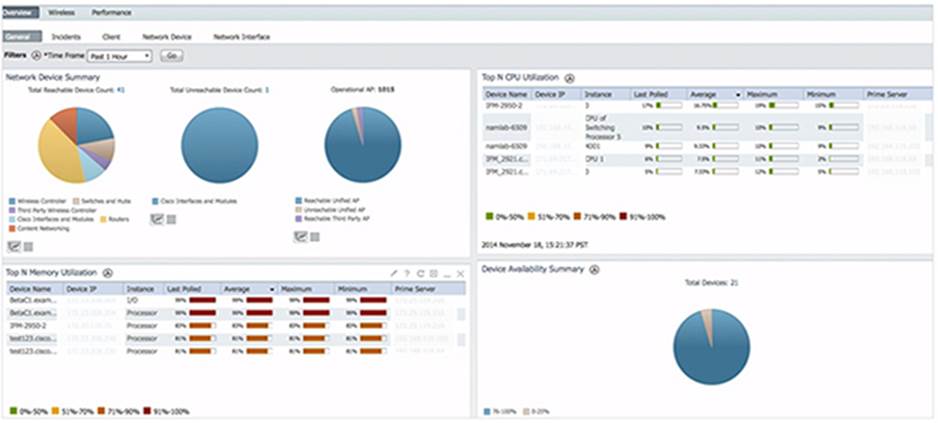This screenshot has width=938, height=423.
Task: Click the reachable device count pie chart
Action: tap(76, 145)
